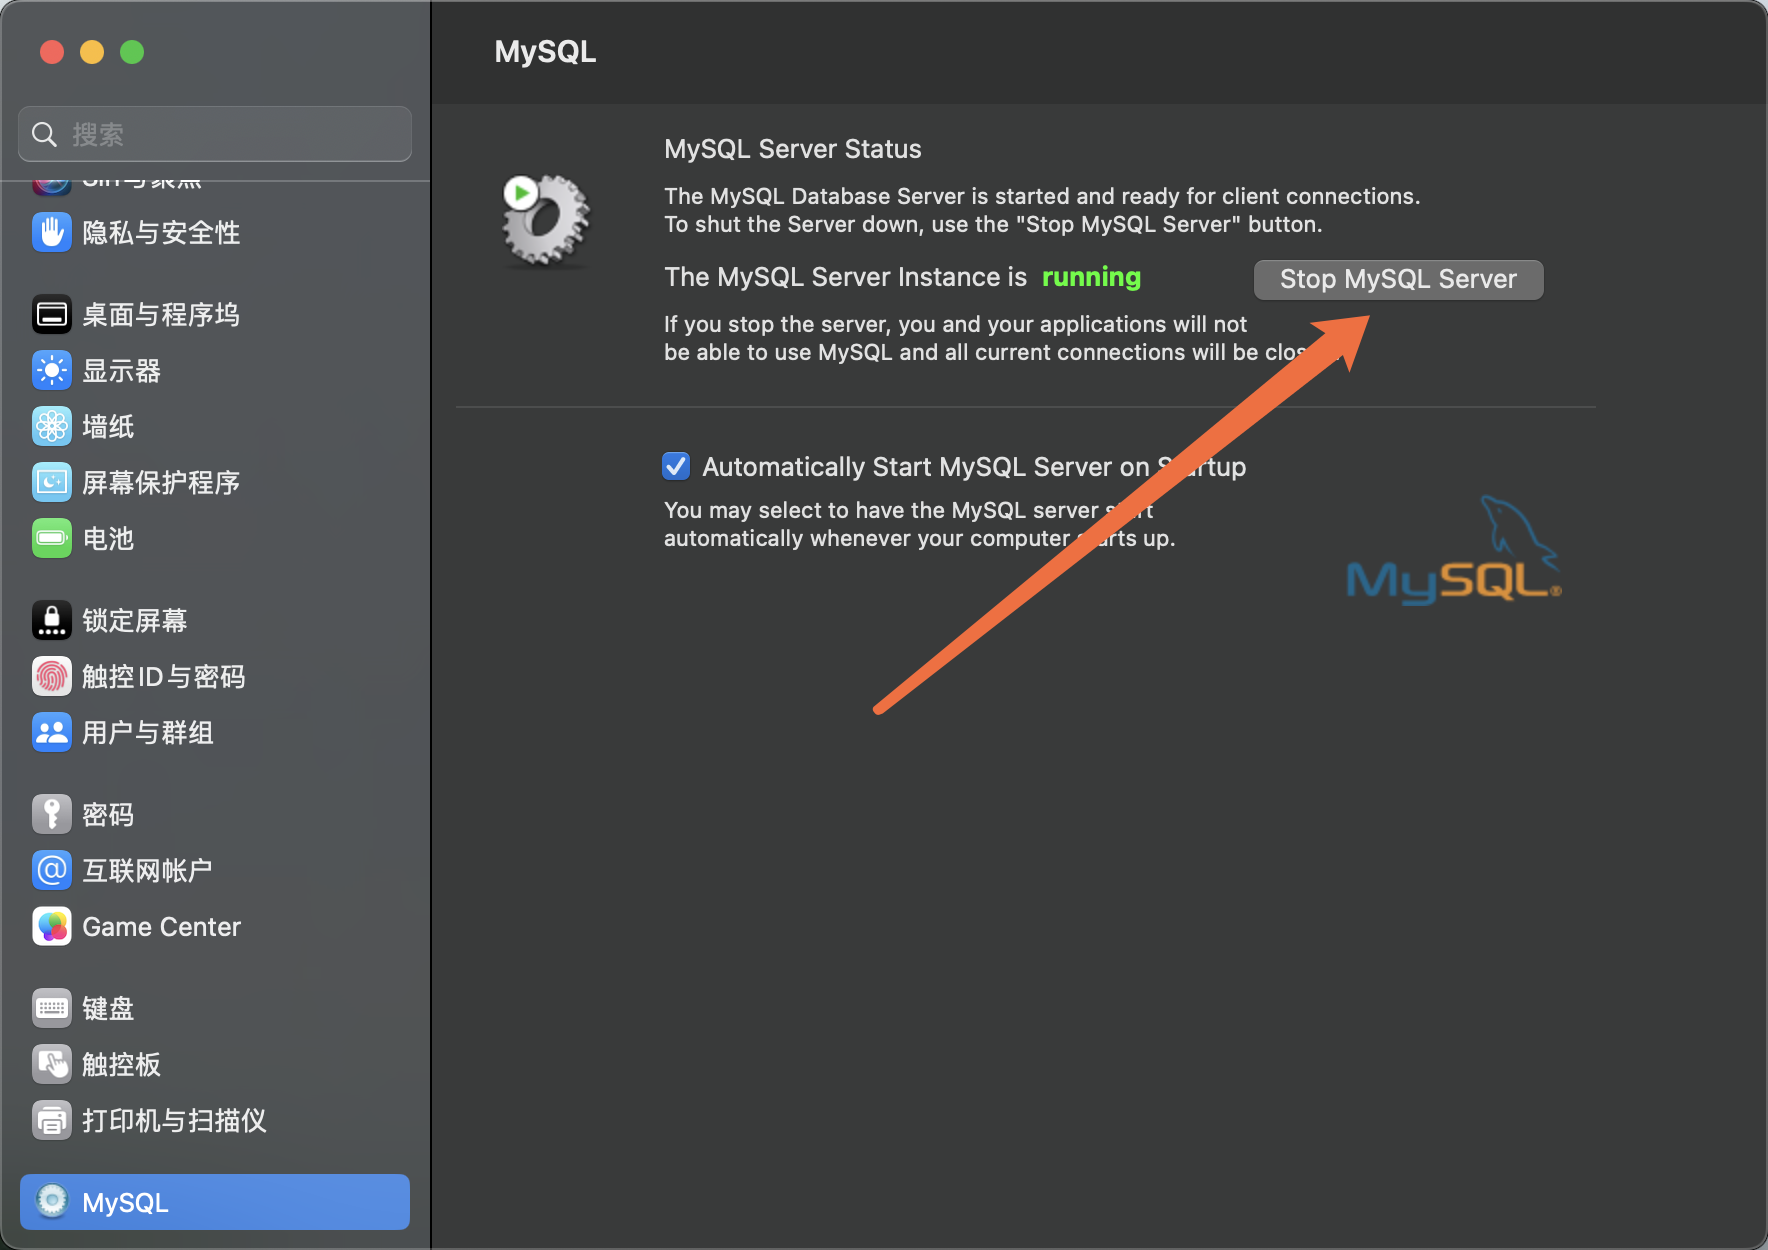1768x1250 pixels.
Task: Open 密码 sidebar entry
Action: click(x=108, y=815)
